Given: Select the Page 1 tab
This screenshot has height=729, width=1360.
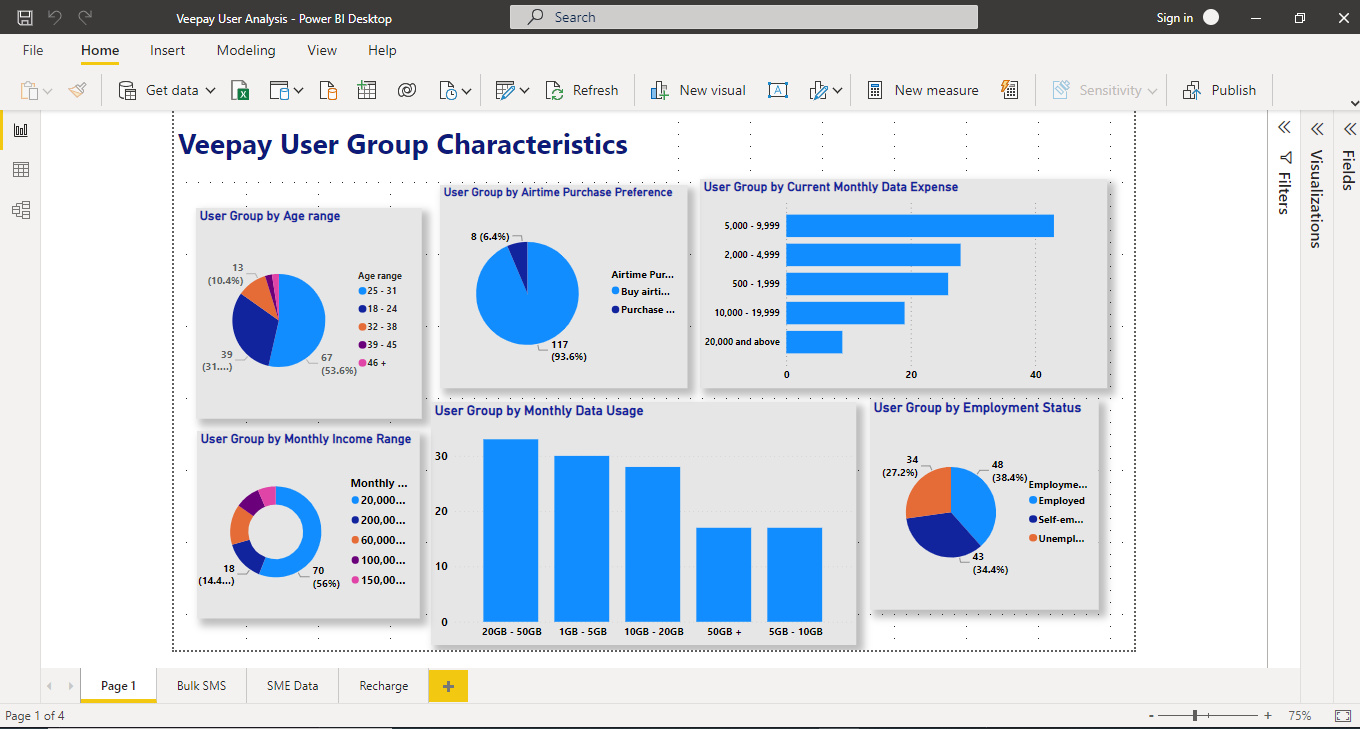Looking at the screenshot, I should click(118, 686).
